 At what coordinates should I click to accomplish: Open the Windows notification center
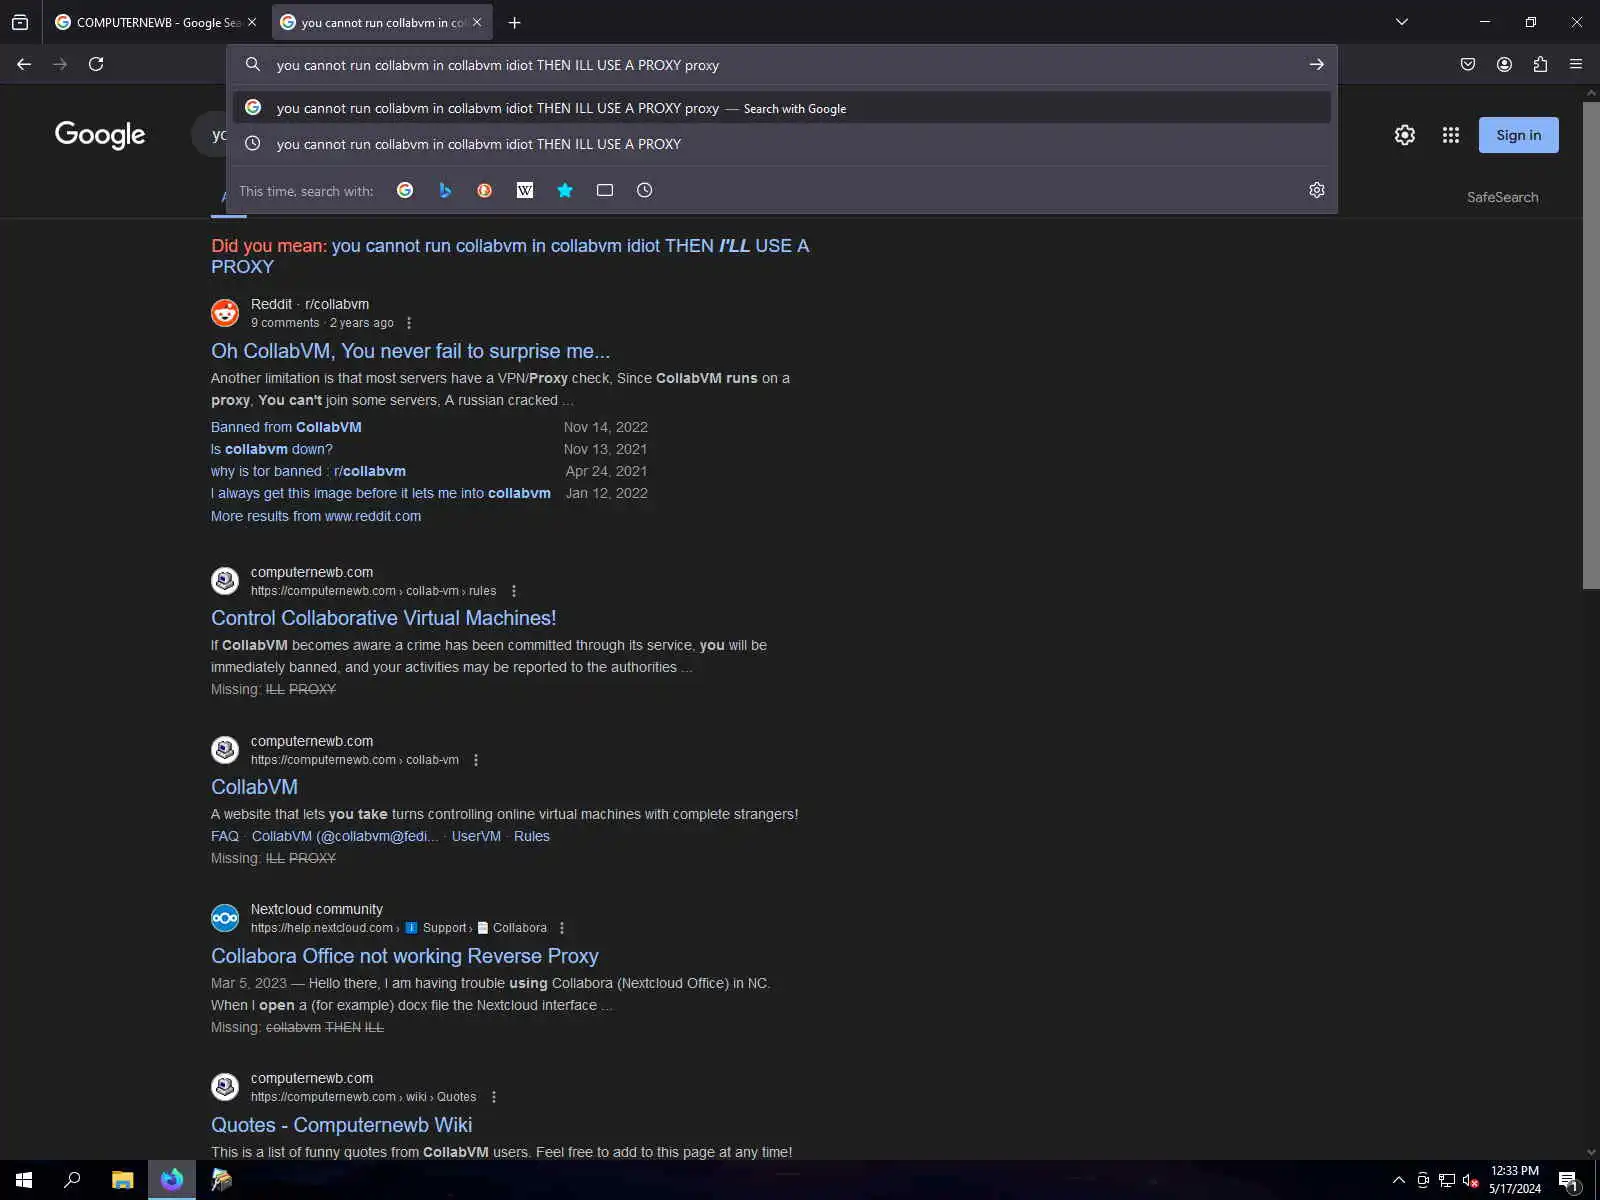tap(1568, 1181)
